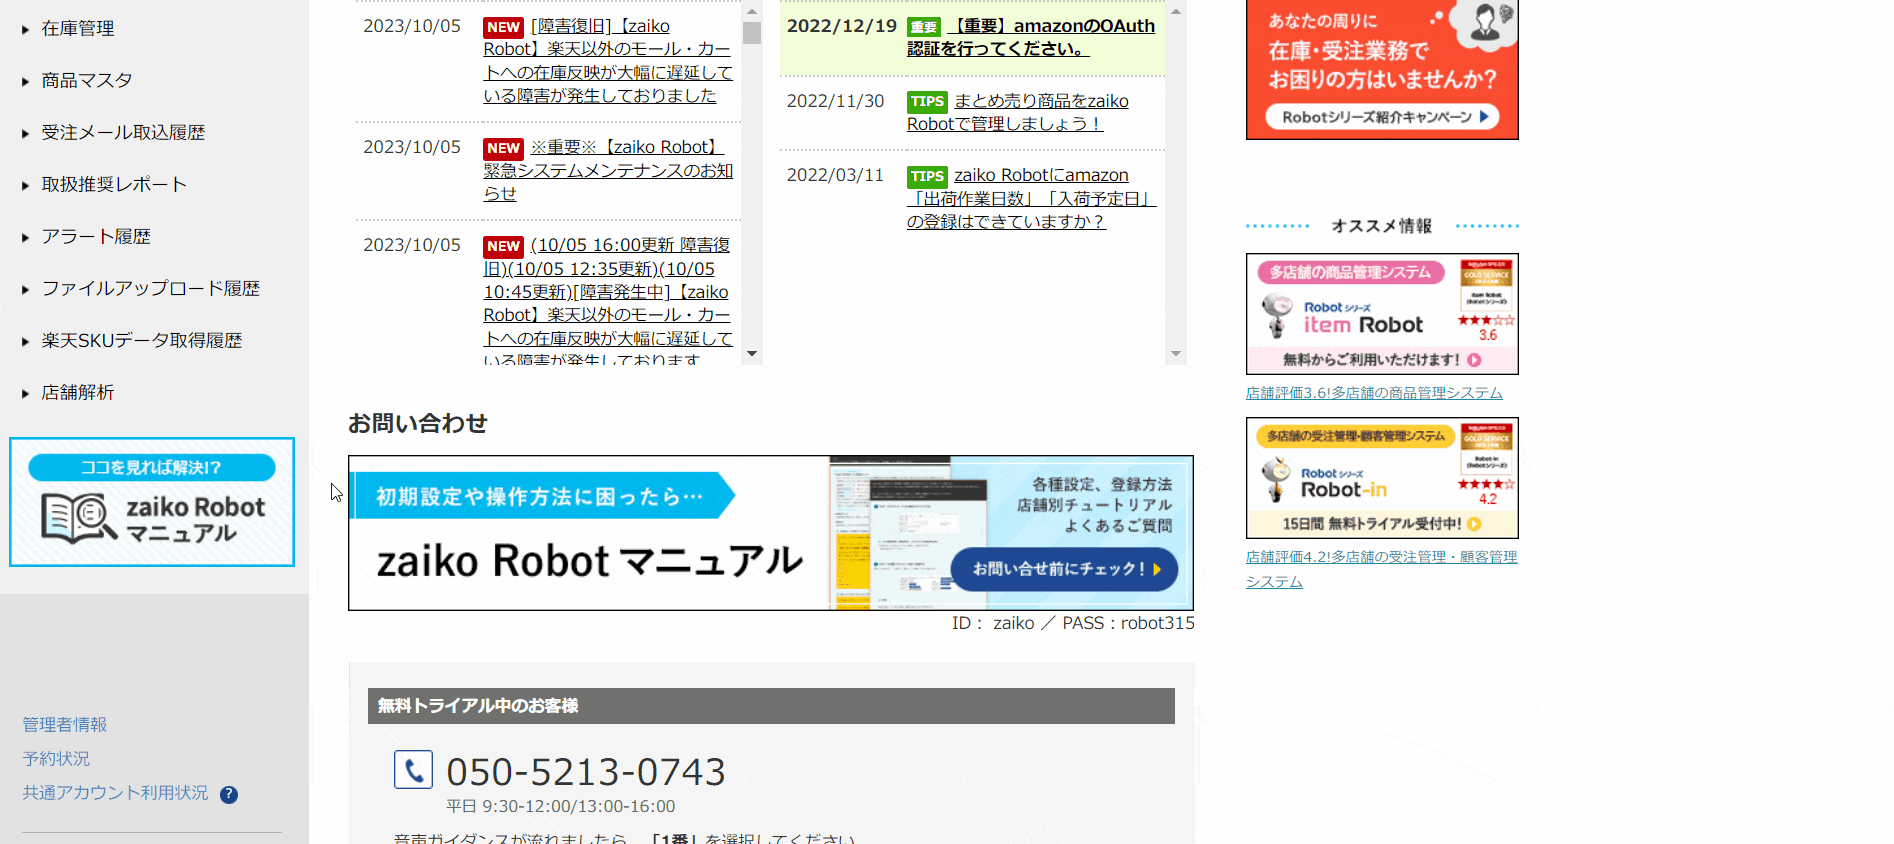1894x844 pixels.
Task: Click the tips list scroll-up arrow
Action: pyautogui.click(x=1176, y=11)
